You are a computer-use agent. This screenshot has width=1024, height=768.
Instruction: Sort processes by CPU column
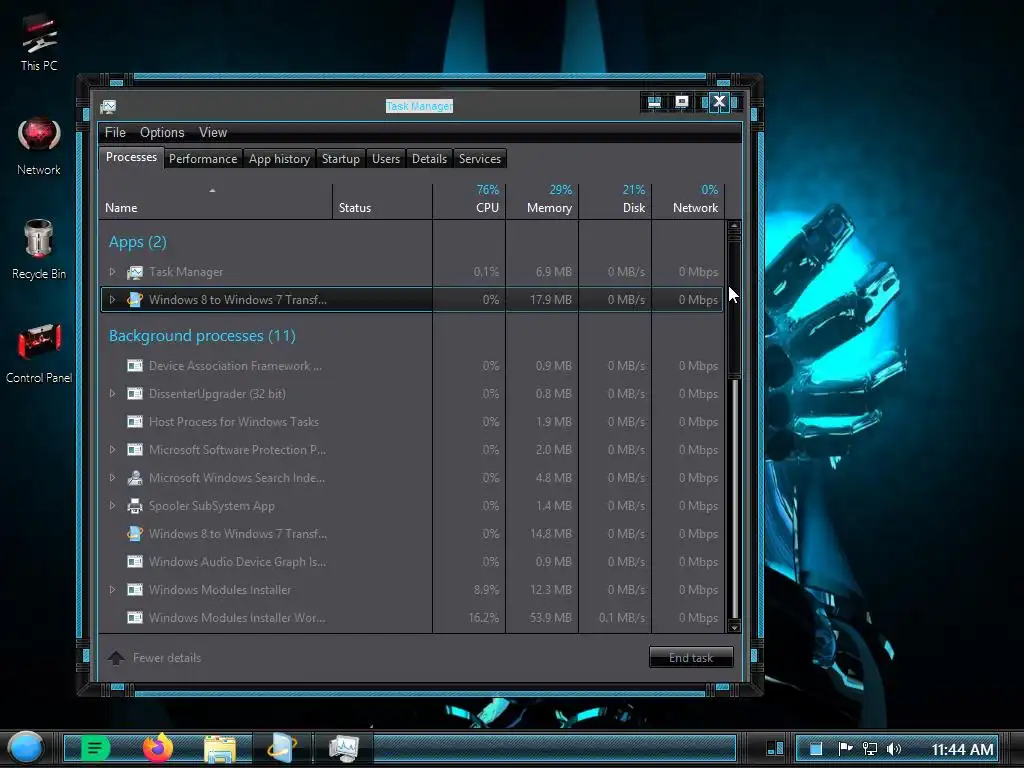click(469, 201)
